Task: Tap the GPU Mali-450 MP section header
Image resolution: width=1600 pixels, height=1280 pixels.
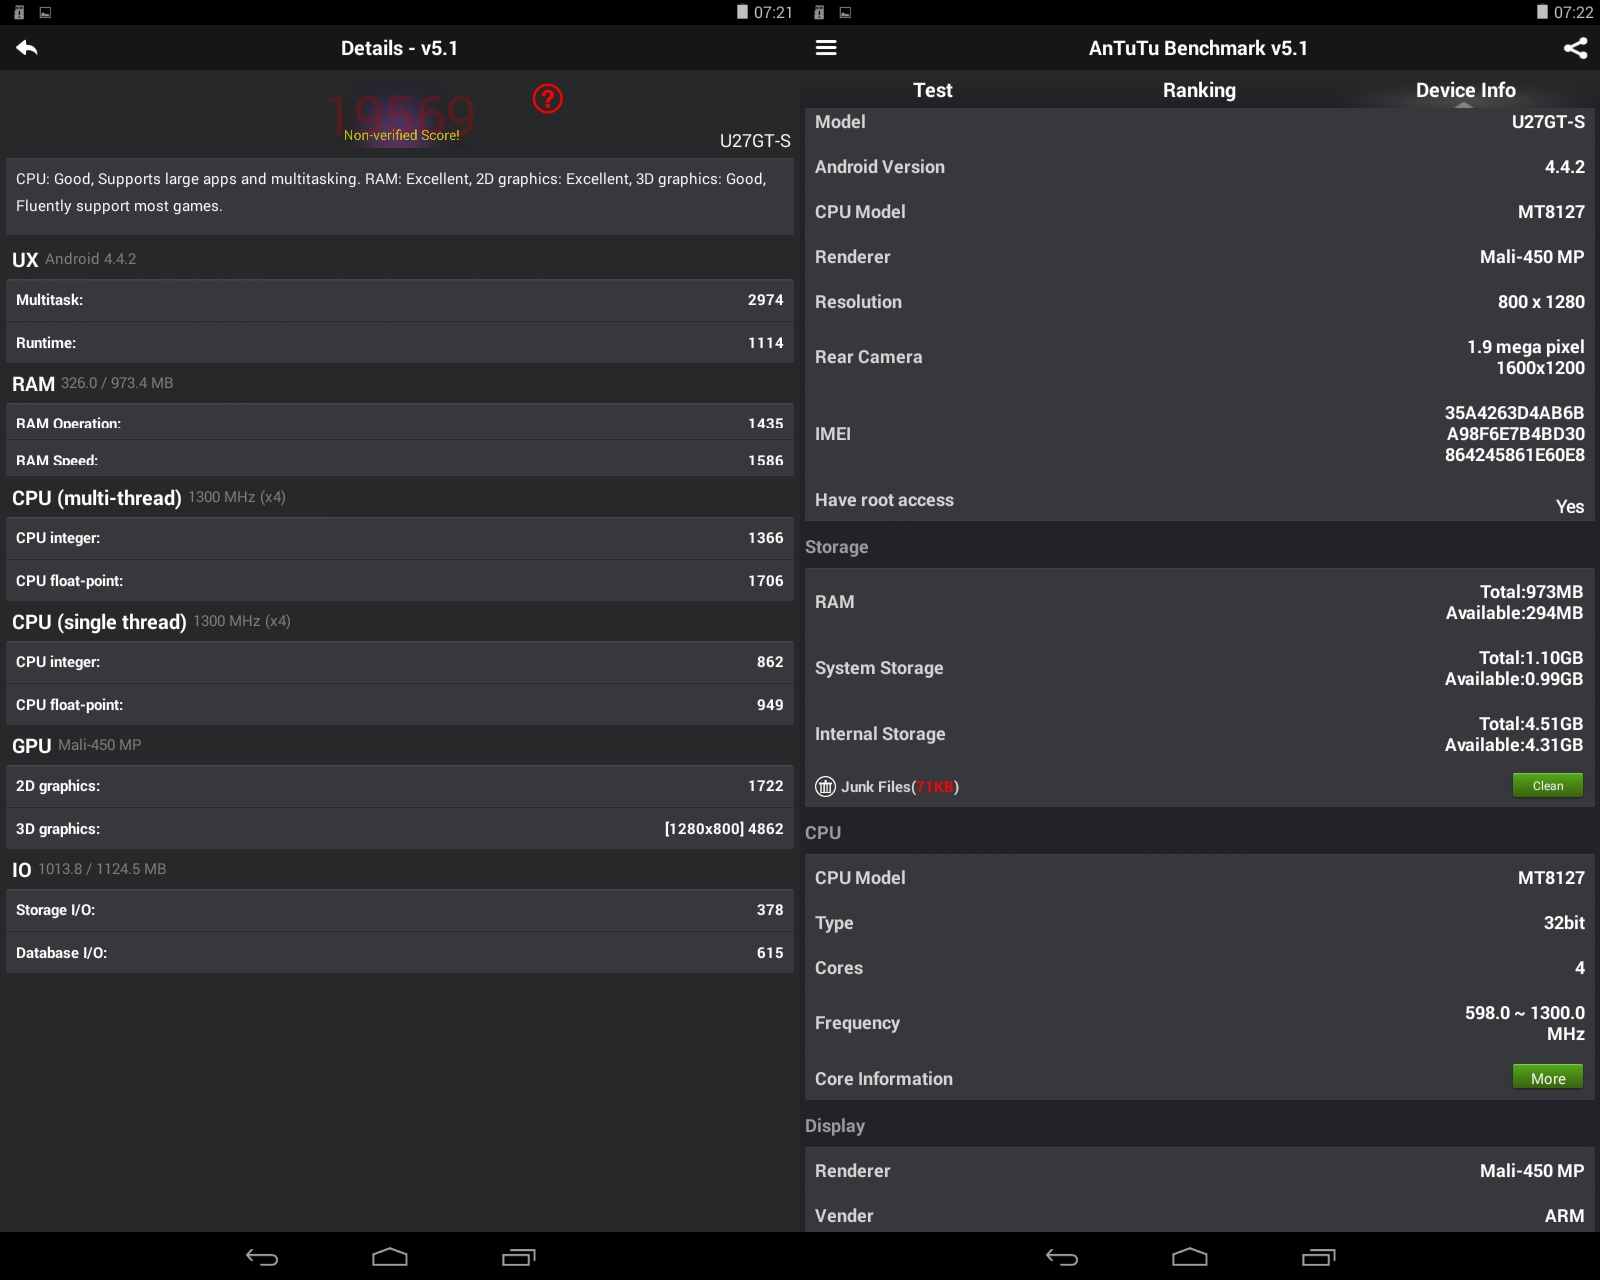Action: tap(76, 745)
